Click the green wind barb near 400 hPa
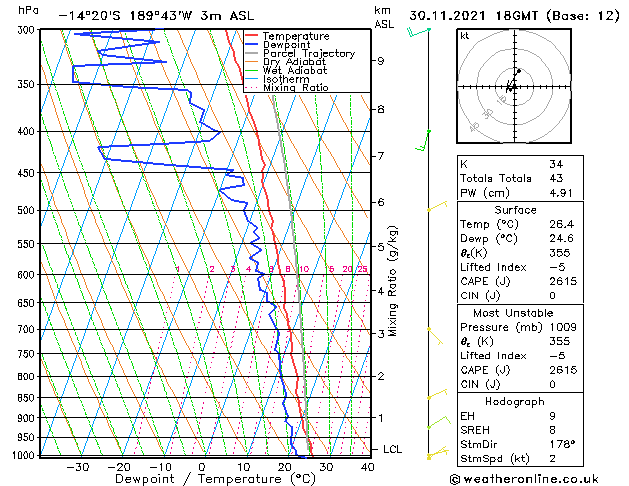Image resolution: width=629 pixels, height=486 pixels. tap(423, 140)
